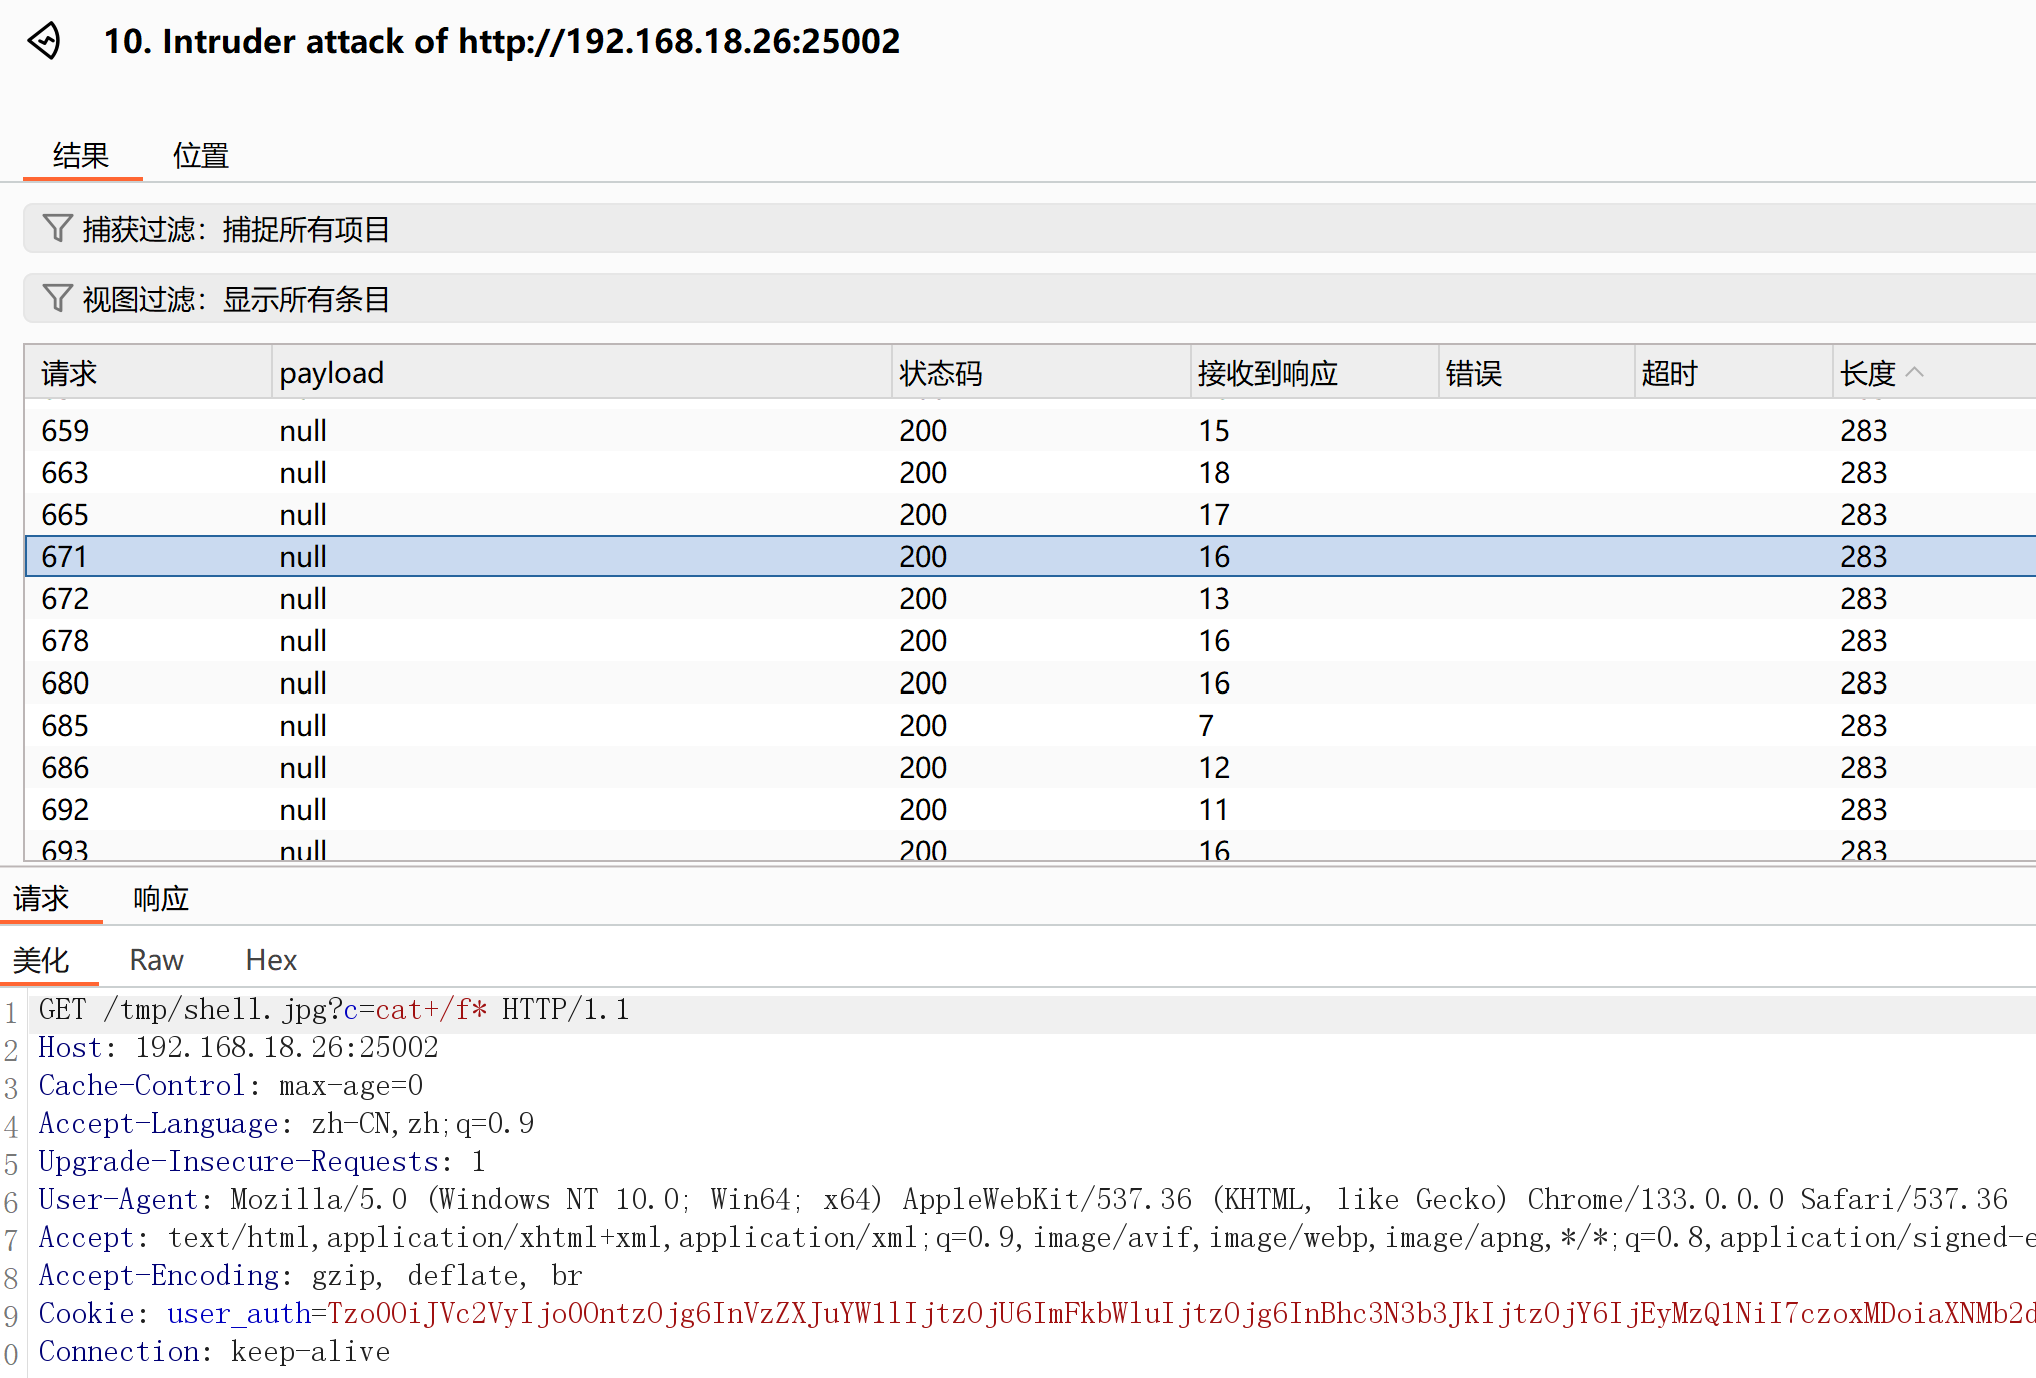Click the 请求 column header
Viewport: 2036px width, 1378px height.
coord(69,373)
